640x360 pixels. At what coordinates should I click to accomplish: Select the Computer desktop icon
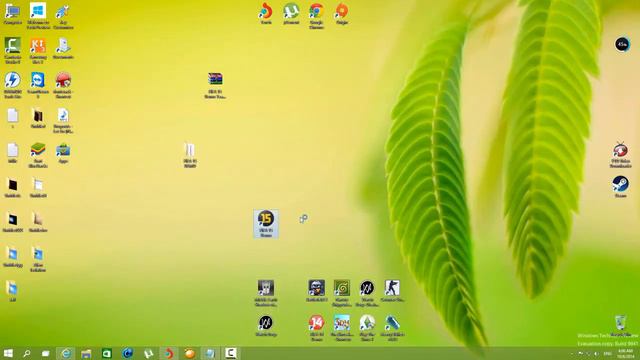13,11
